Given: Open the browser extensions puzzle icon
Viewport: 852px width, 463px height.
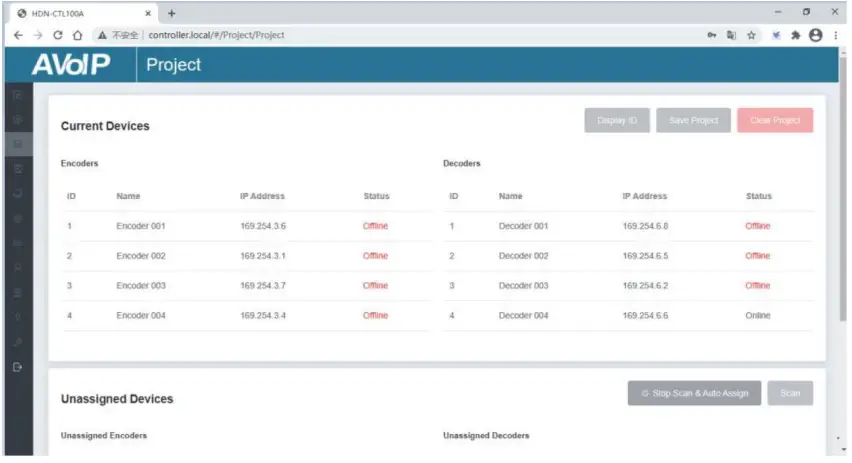Looking at the screenshot, I should point(795,35).
